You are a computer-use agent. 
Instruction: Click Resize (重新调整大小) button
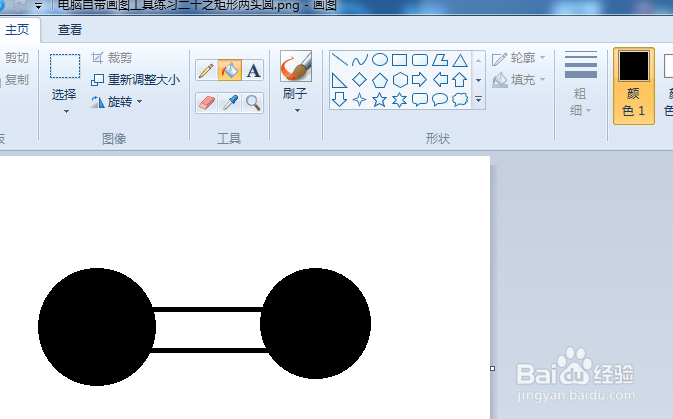coord(136,80)
